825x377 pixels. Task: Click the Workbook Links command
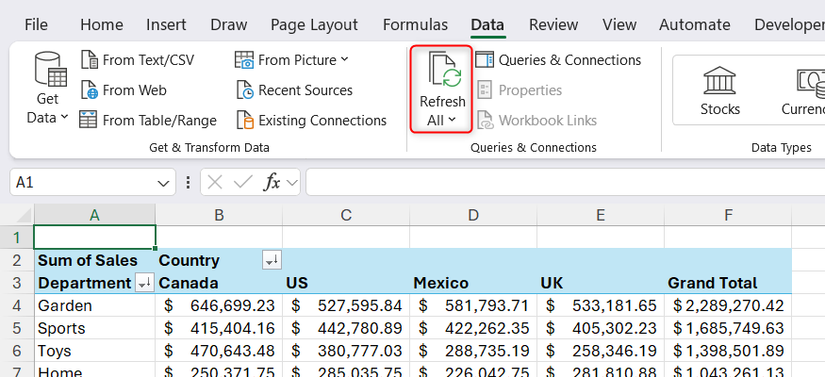click(x=537, y=120)
